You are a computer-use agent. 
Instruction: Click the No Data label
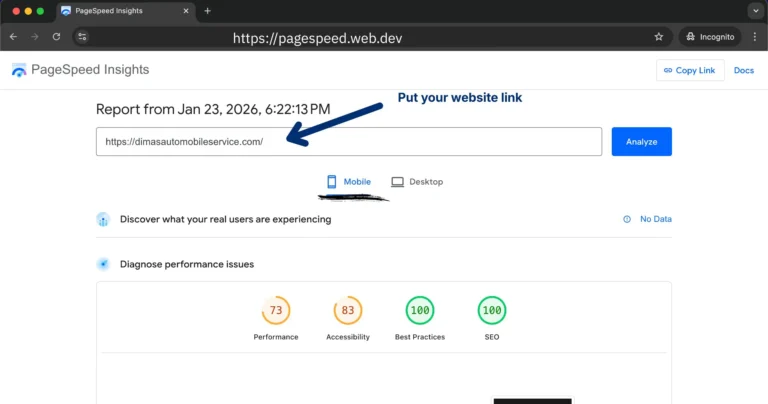[656, 219]
